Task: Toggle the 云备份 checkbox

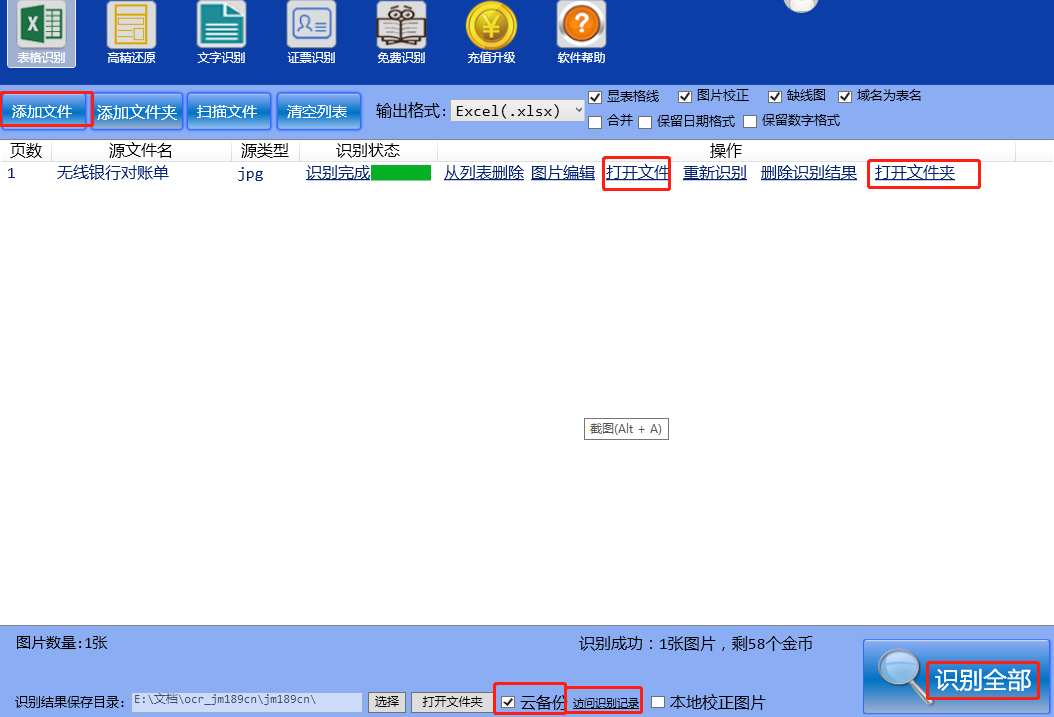Action: coord(508,702)
